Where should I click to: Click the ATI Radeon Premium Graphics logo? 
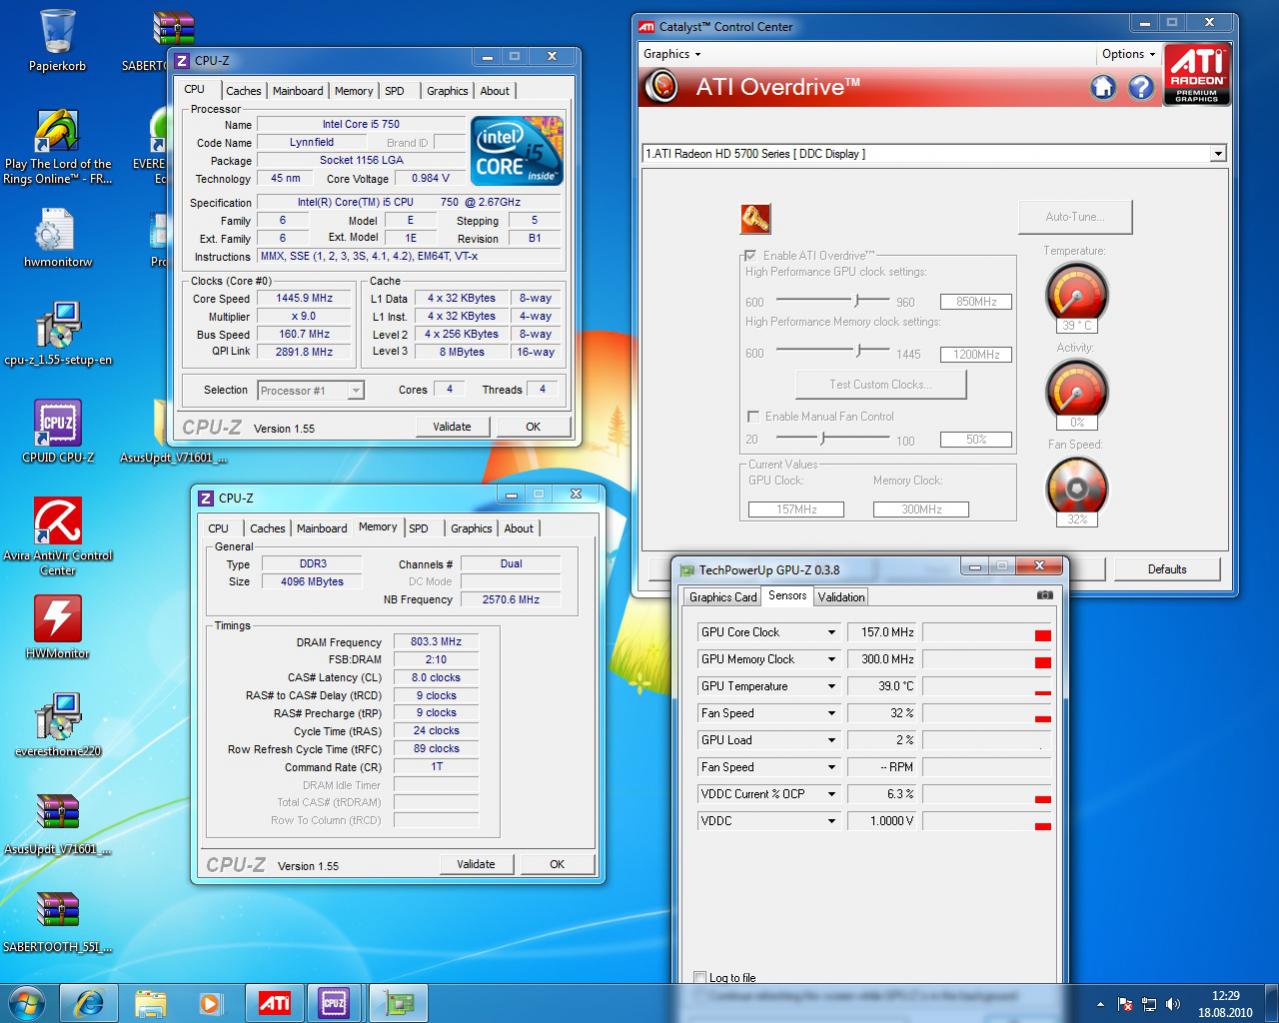1197,75
